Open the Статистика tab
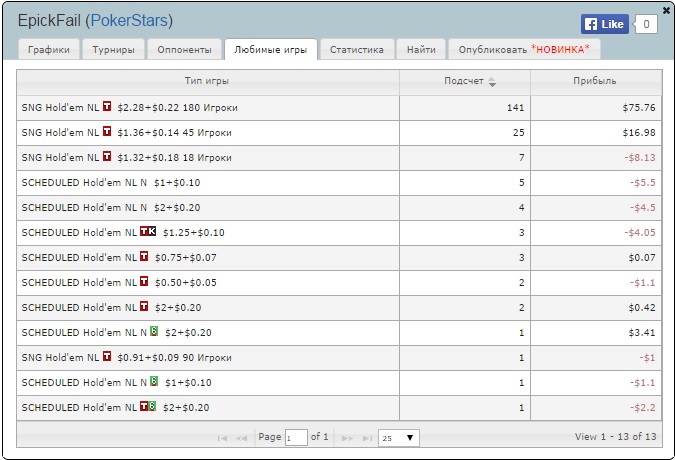The width and height of the screenshot is (675, 460). (356, 49)
